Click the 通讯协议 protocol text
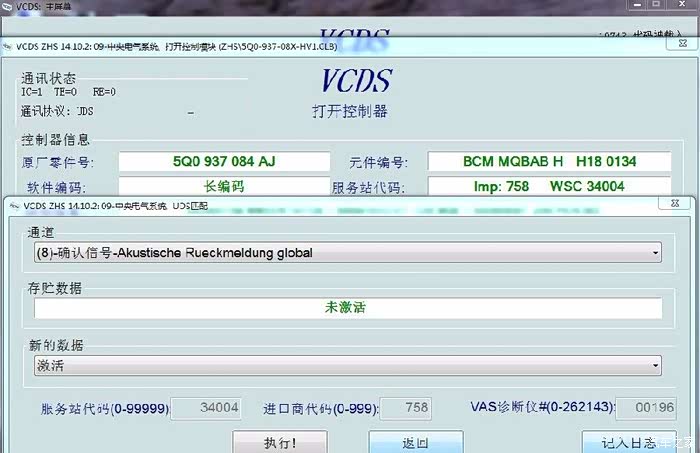The width and height of the screenshot is (700, 453). point(57,111)
